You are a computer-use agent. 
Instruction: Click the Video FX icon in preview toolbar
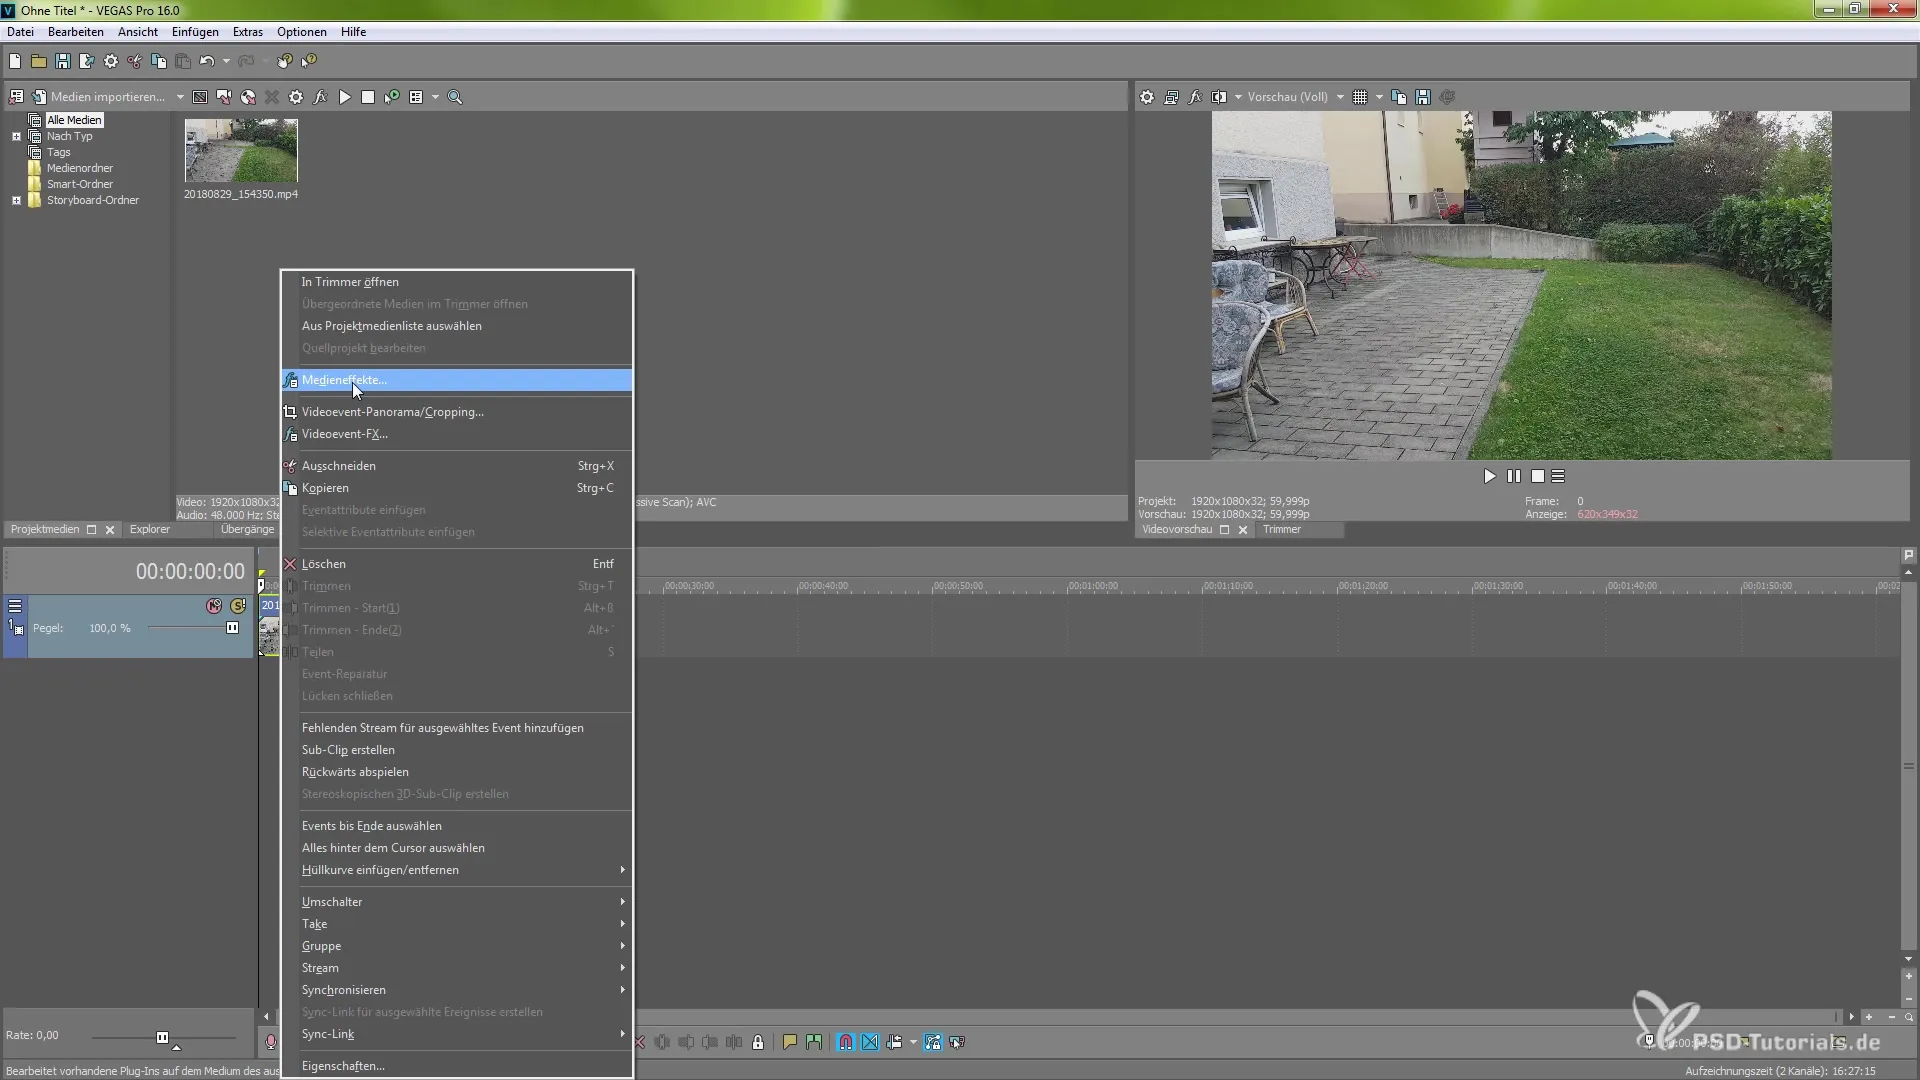(1195, 97)
